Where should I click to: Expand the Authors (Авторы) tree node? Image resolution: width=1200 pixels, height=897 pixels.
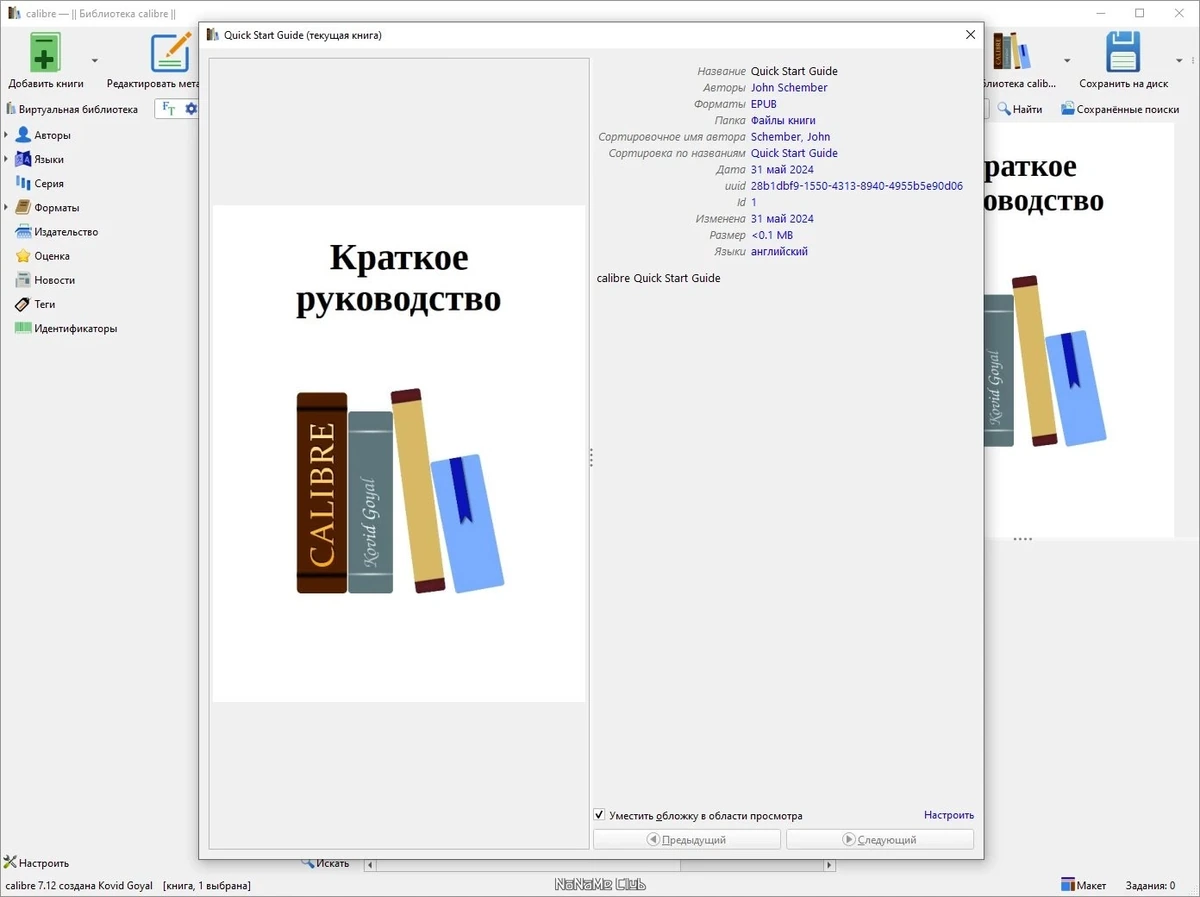6,135
